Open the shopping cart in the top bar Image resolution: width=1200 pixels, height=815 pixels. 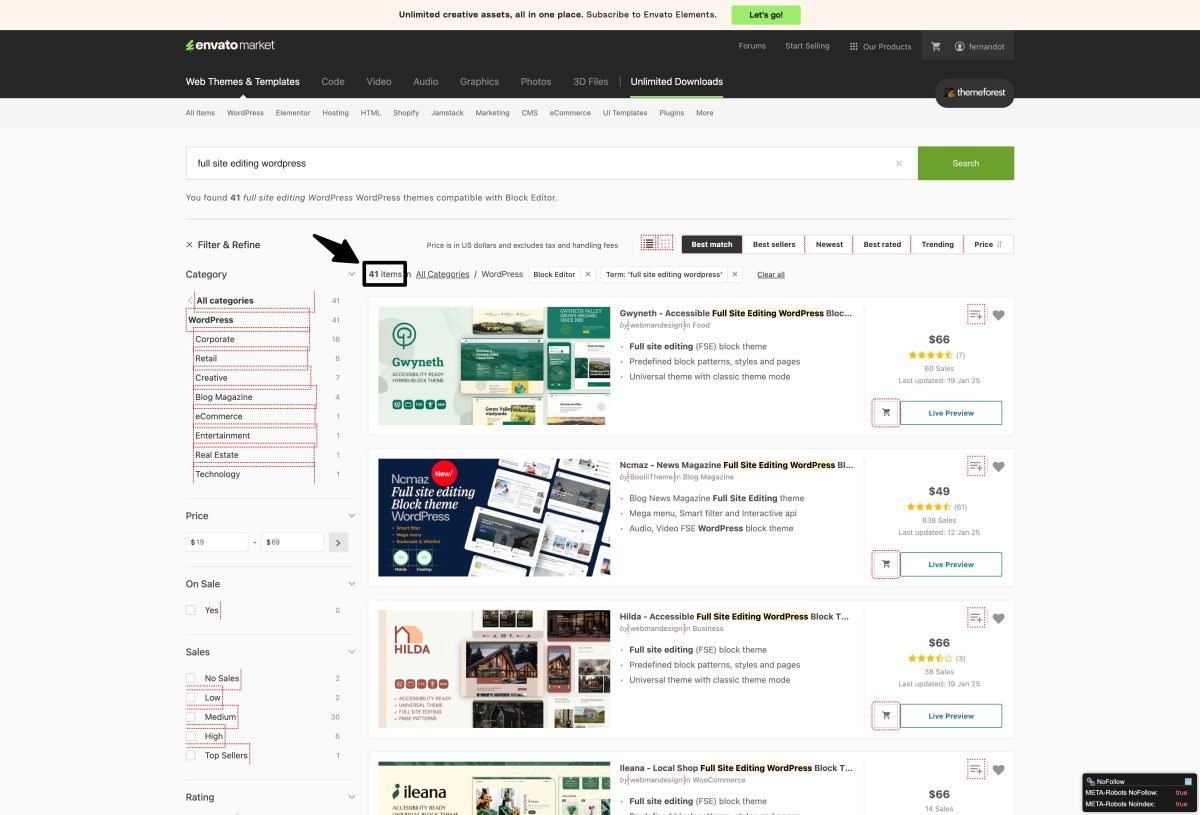click(x=936, y=45)
